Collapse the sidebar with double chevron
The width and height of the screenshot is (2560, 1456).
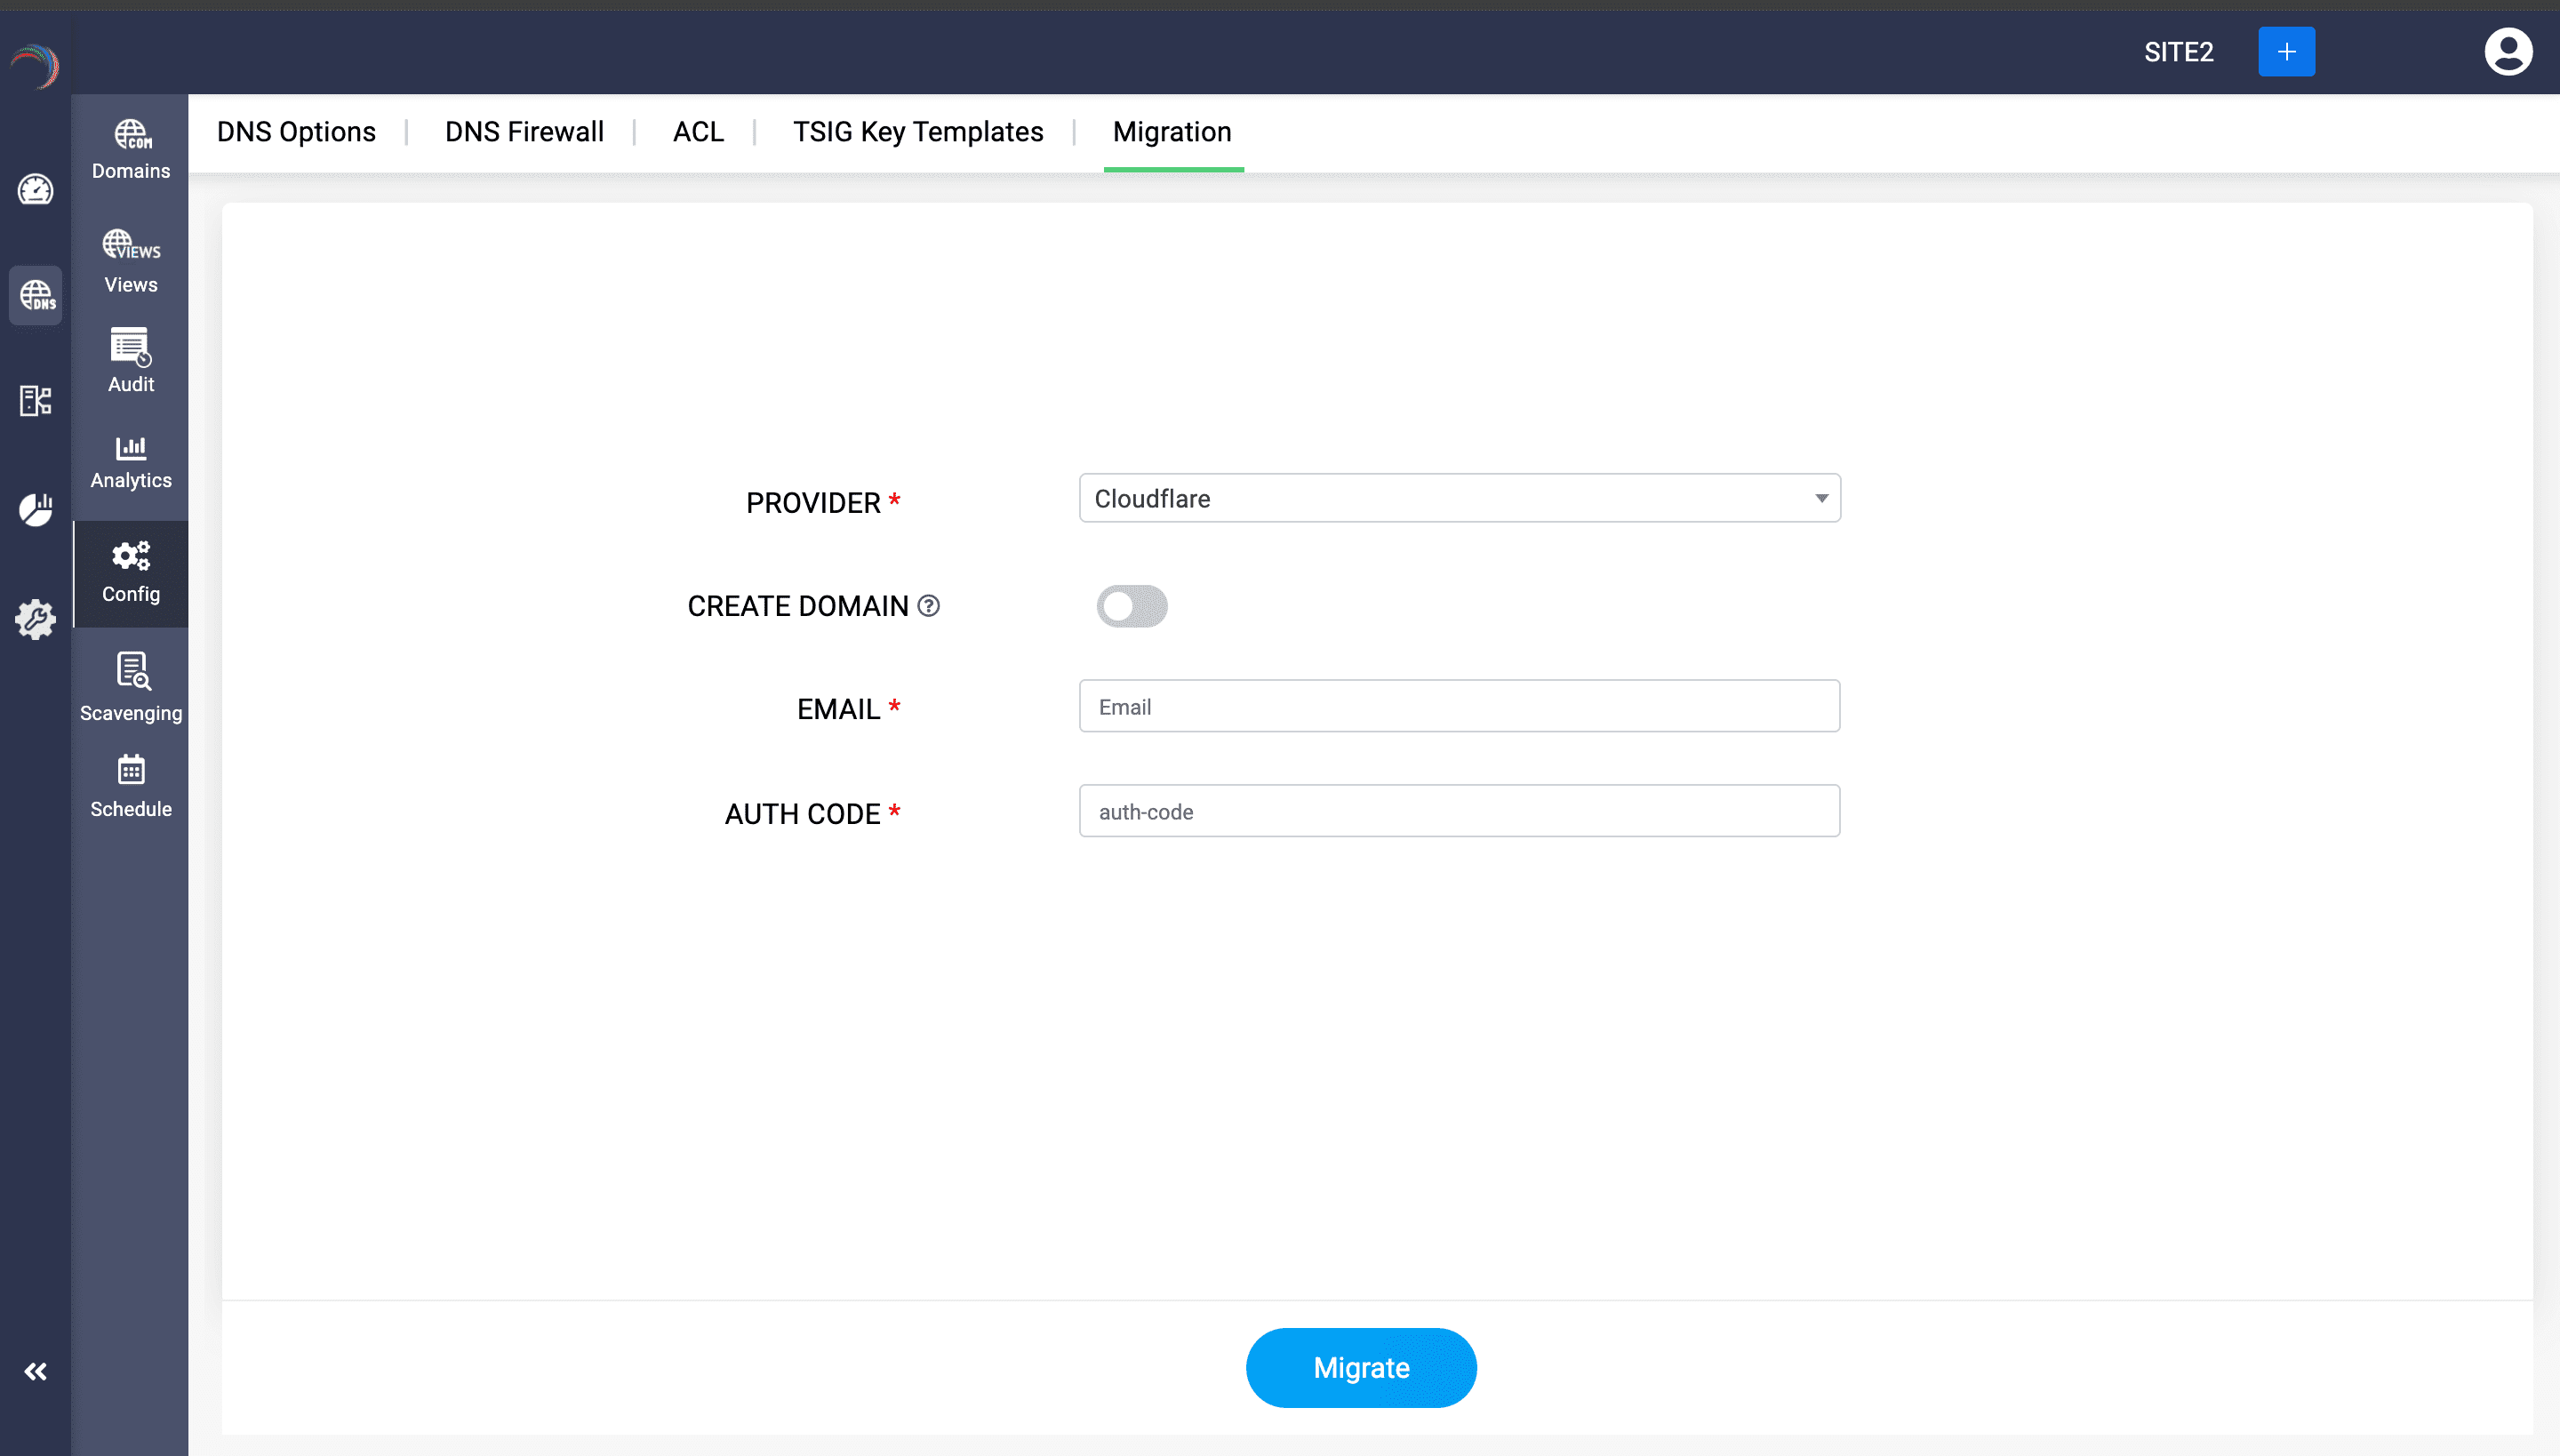(x=36, y=1371)
